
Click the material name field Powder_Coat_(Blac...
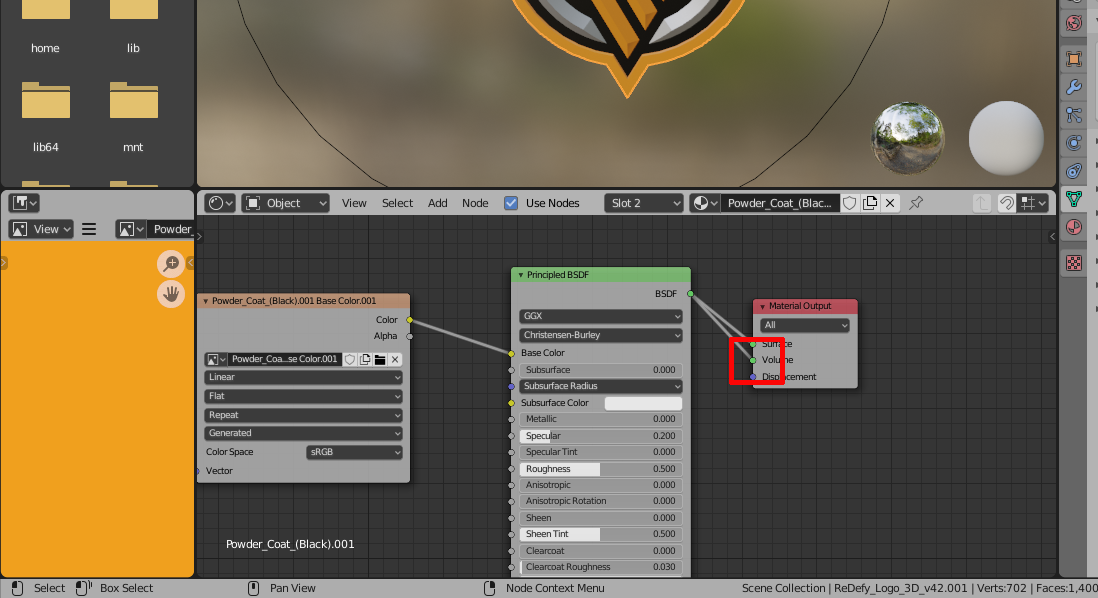(779, 203)
